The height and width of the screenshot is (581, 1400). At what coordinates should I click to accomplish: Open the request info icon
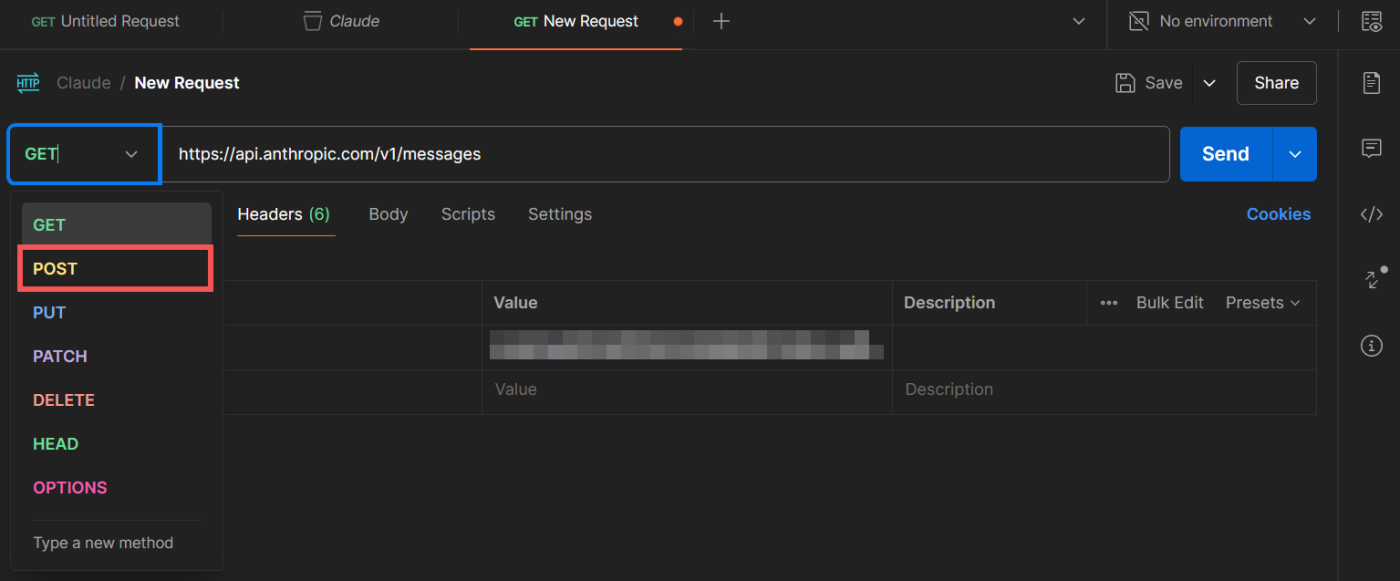[1372, 346]
